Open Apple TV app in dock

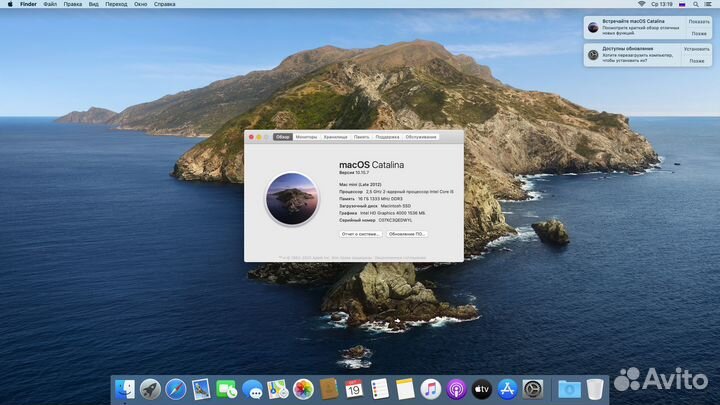[482, 389]
